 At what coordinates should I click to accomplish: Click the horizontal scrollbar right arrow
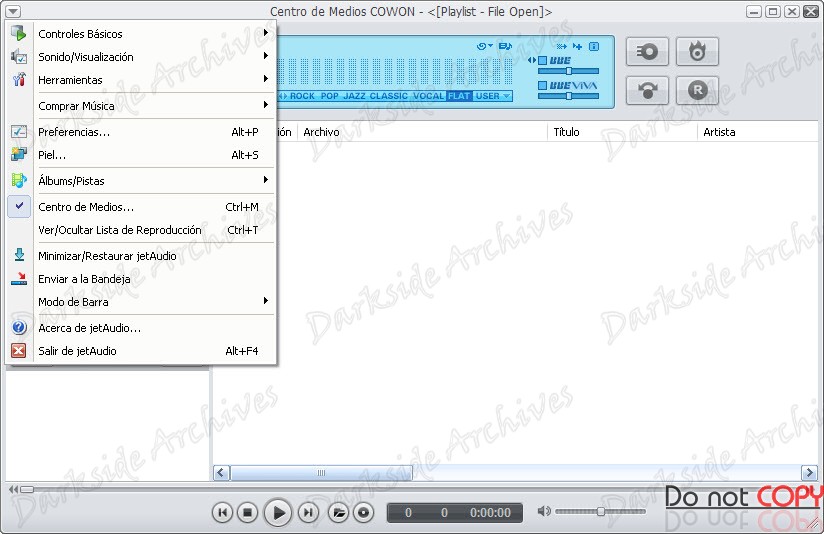tap(809, 473)
